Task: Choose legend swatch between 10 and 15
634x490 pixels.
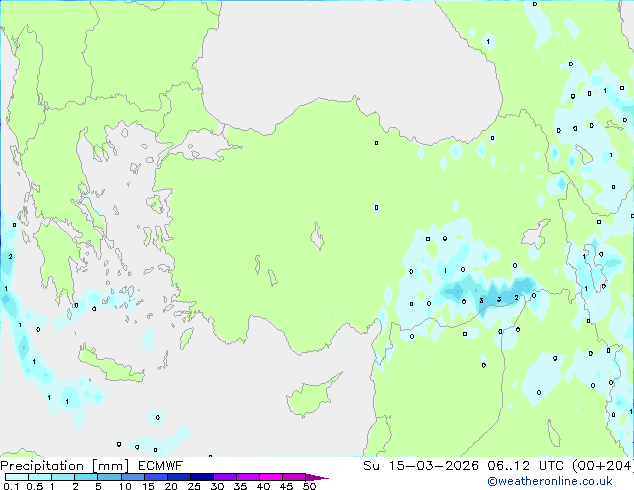Action: 134,477
